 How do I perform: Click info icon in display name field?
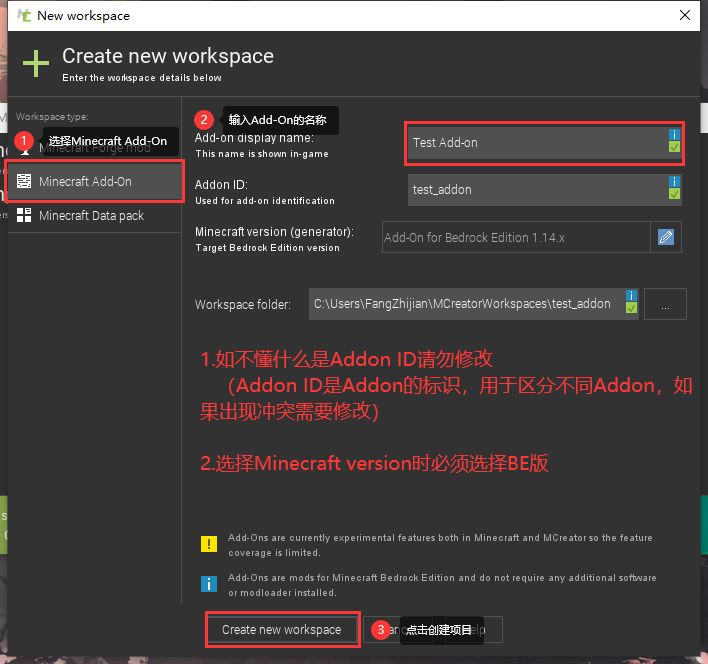tap(674, 134)
